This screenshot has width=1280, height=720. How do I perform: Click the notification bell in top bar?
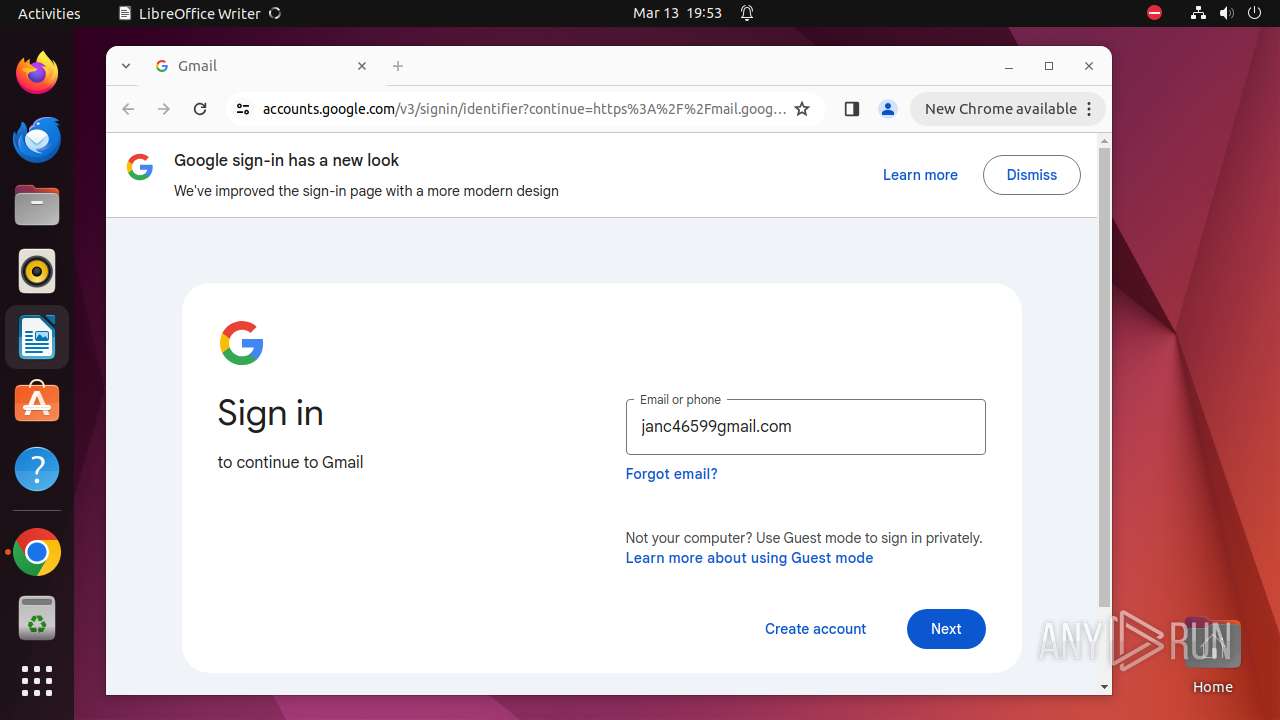747,13
